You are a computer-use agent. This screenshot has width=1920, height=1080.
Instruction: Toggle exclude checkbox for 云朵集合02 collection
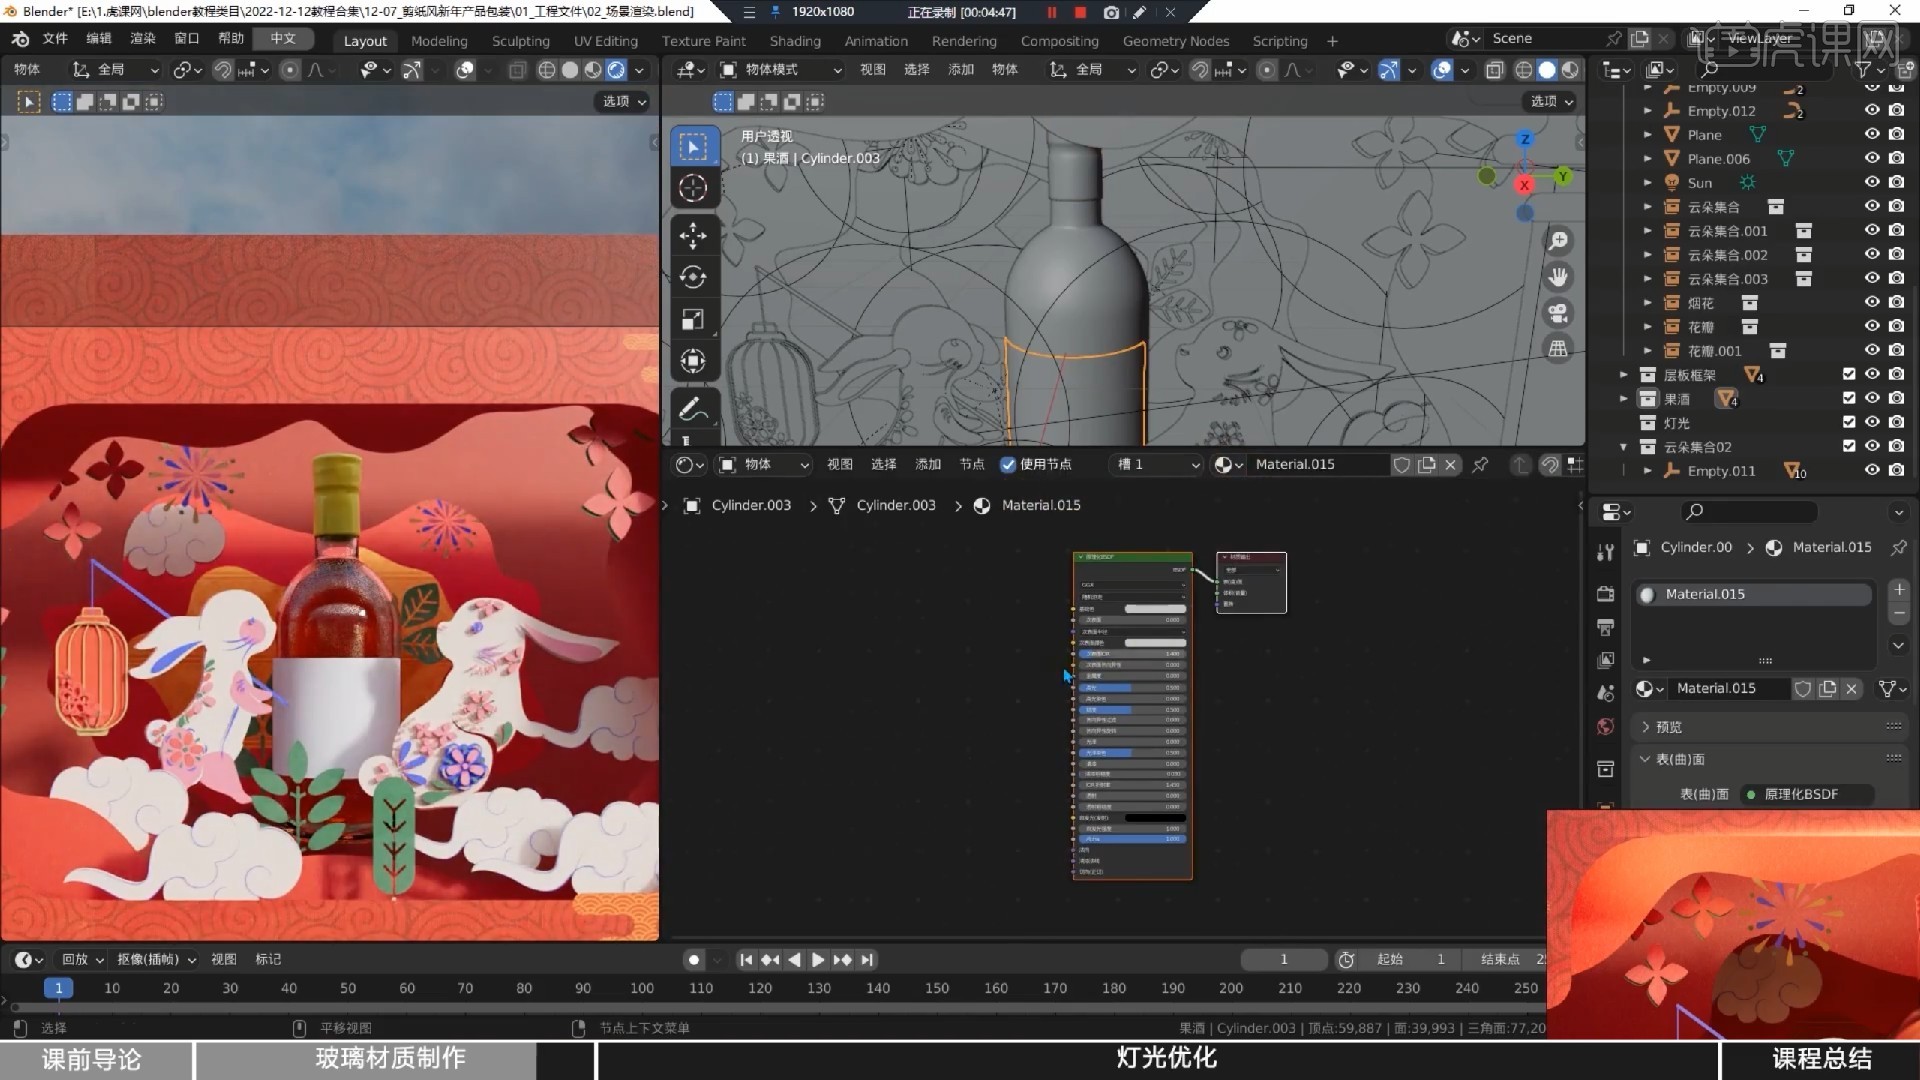tap(1849, 446)
